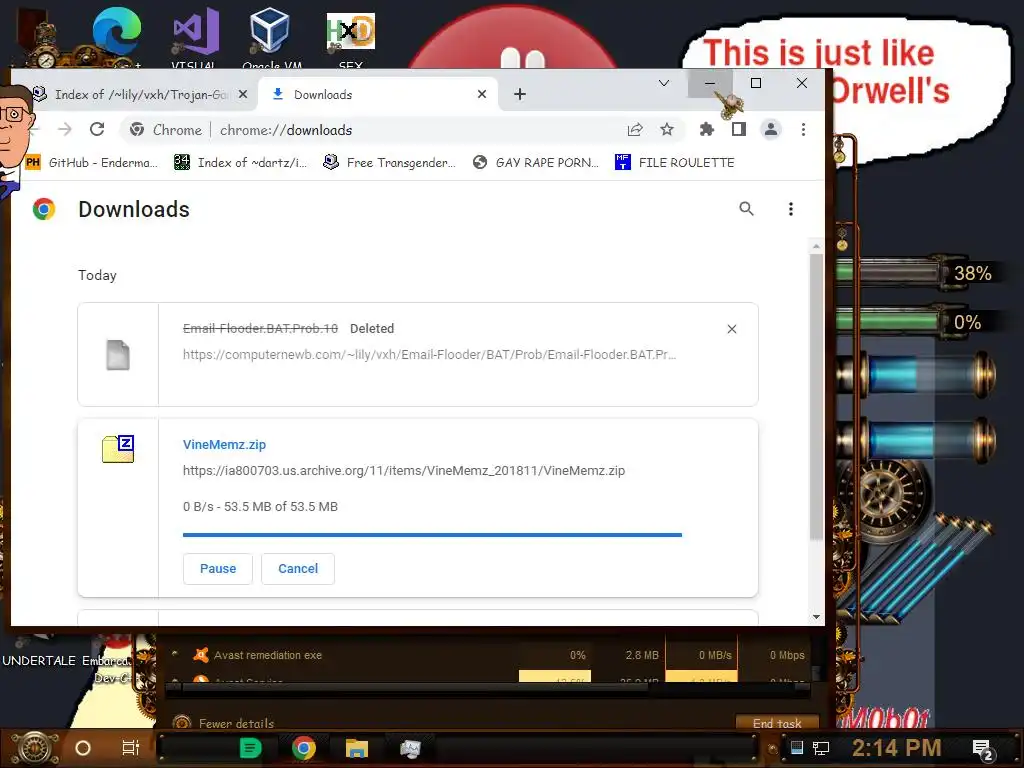This screenshot has height=768, width=1024.
Task: Click the VineMemz.zip download progress bar
Action: click(x=432, y=535)
